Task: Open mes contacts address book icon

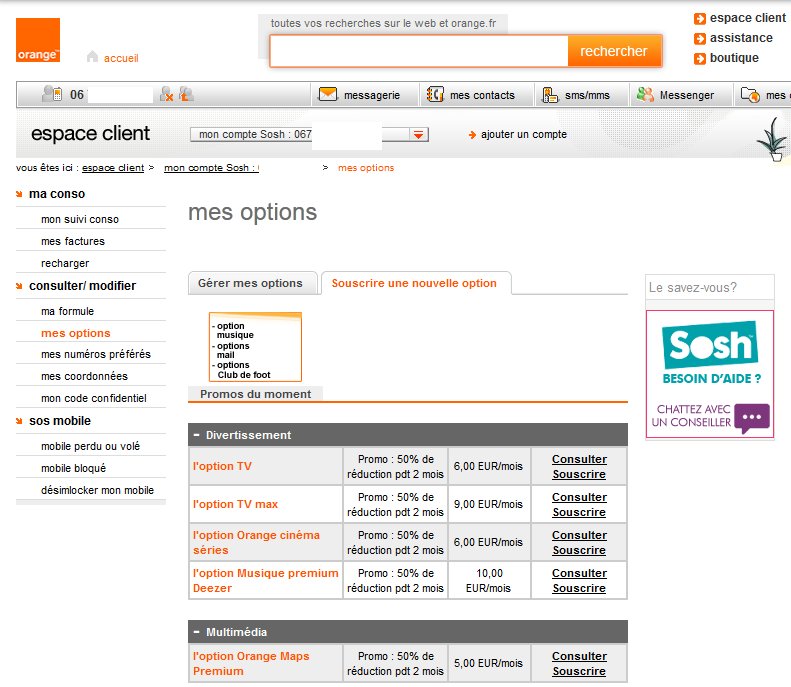Action: coord(436,95)
